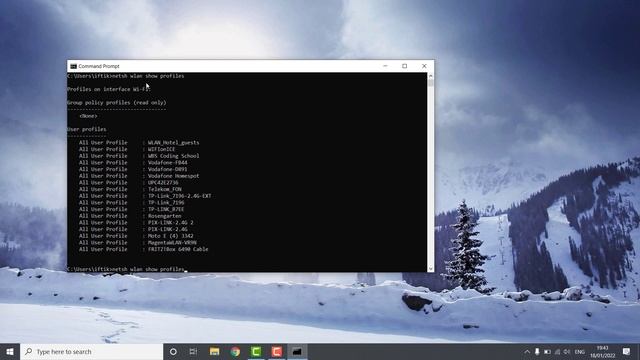This screenshot has width=640, height=360.
Task: Click the Type here to search box
Action: (x=91, y=351)
